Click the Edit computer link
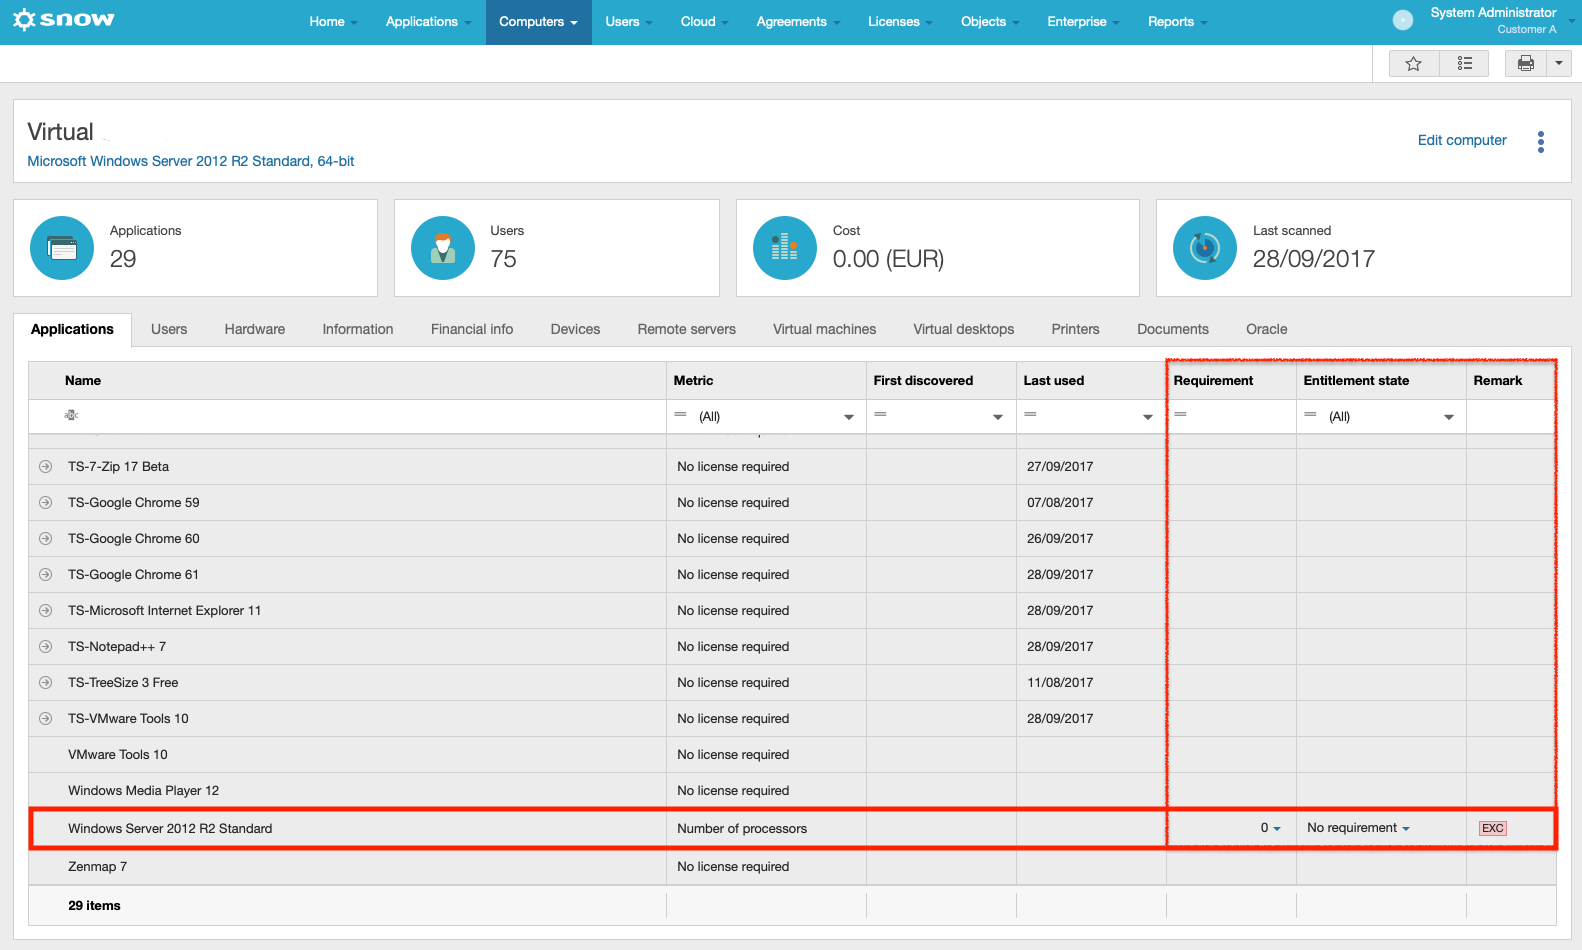Screen dimensions: 1582x950 tap(1462, 140)
